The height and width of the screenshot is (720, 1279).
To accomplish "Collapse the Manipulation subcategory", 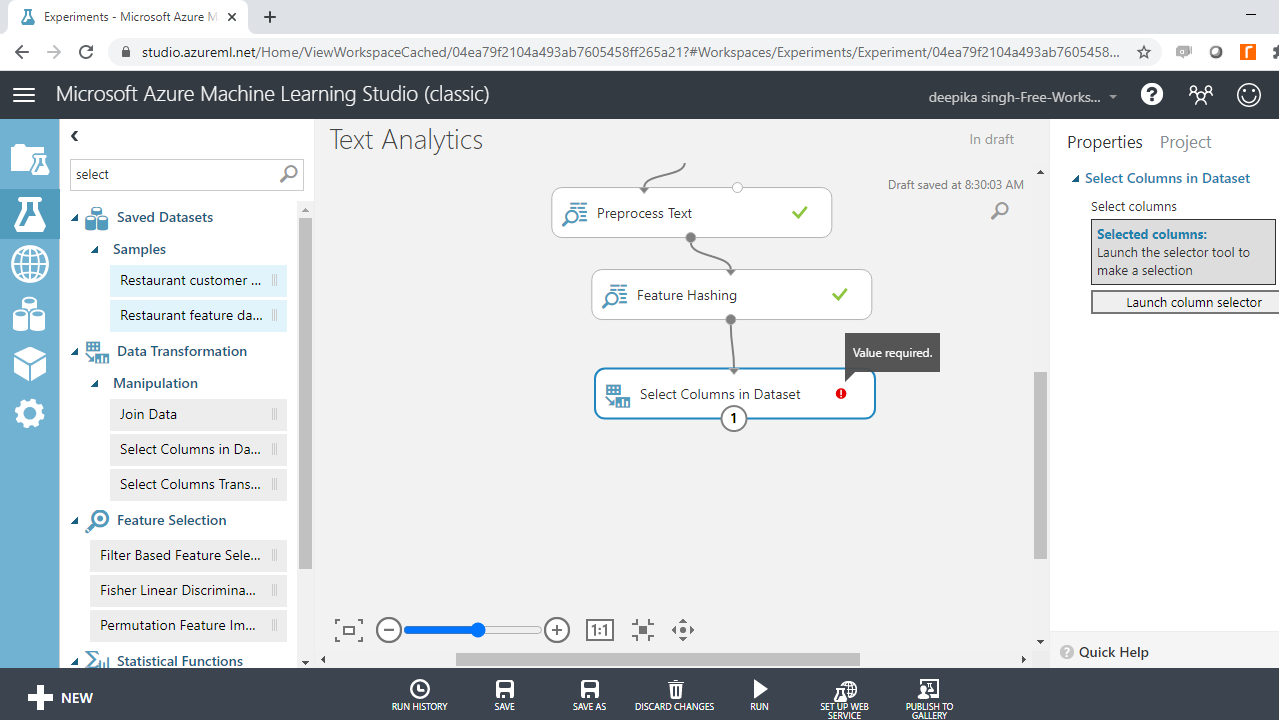I will point(94,383).
